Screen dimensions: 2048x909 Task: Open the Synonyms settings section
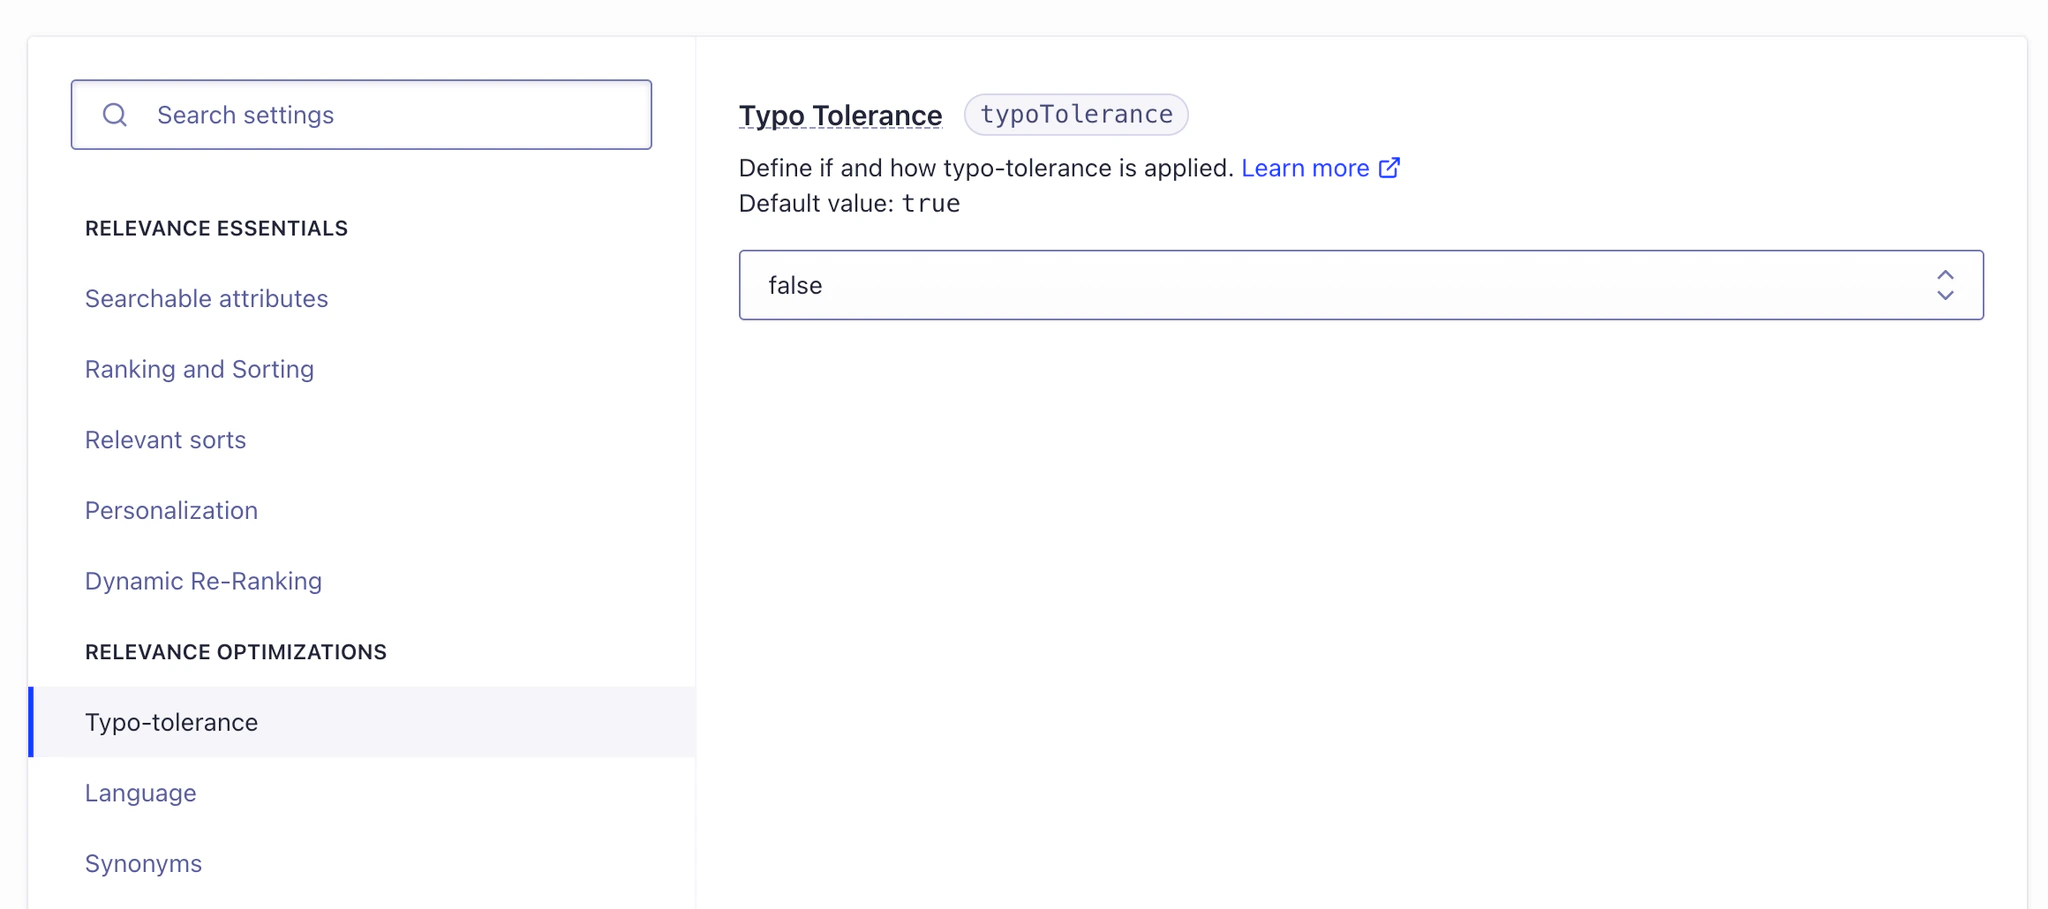tap(143, 863)
